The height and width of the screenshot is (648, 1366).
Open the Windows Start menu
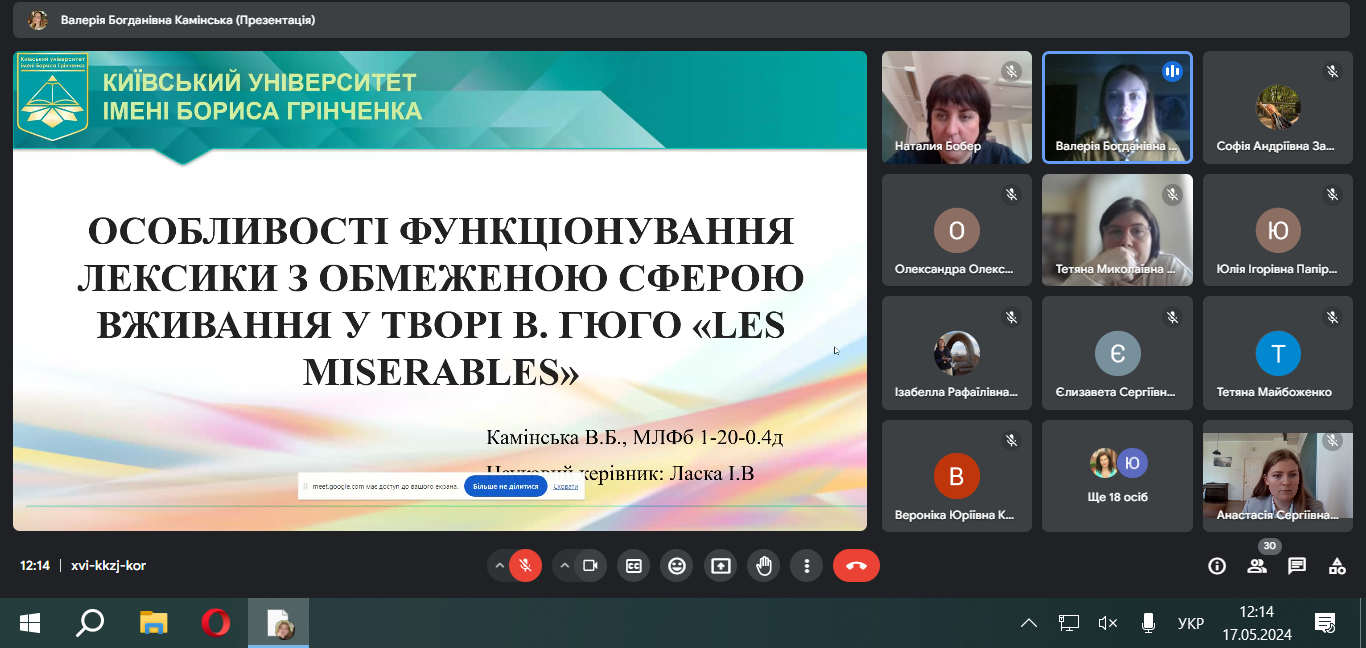27,622
